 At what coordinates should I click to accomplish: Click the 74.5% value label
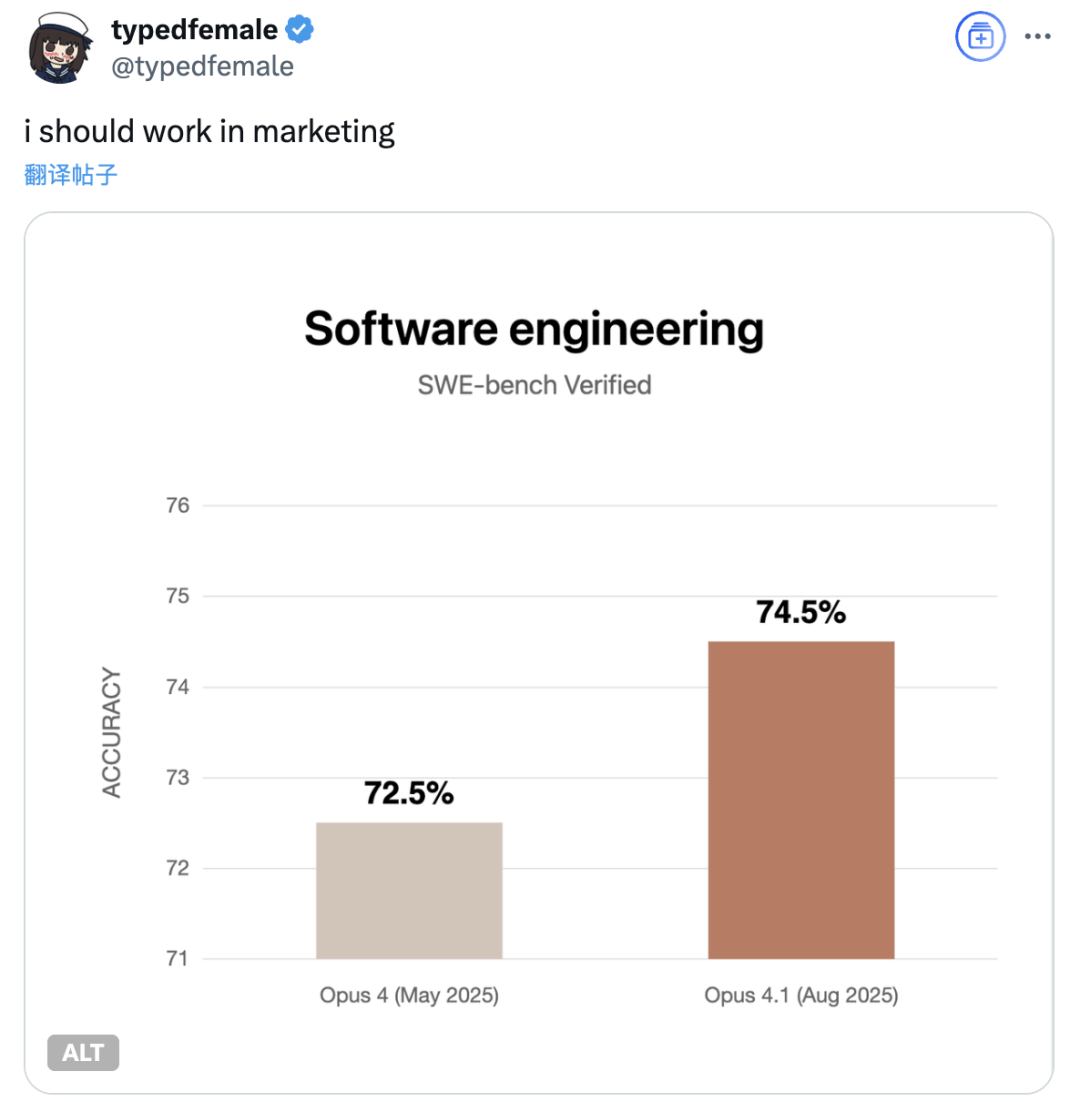801,612
